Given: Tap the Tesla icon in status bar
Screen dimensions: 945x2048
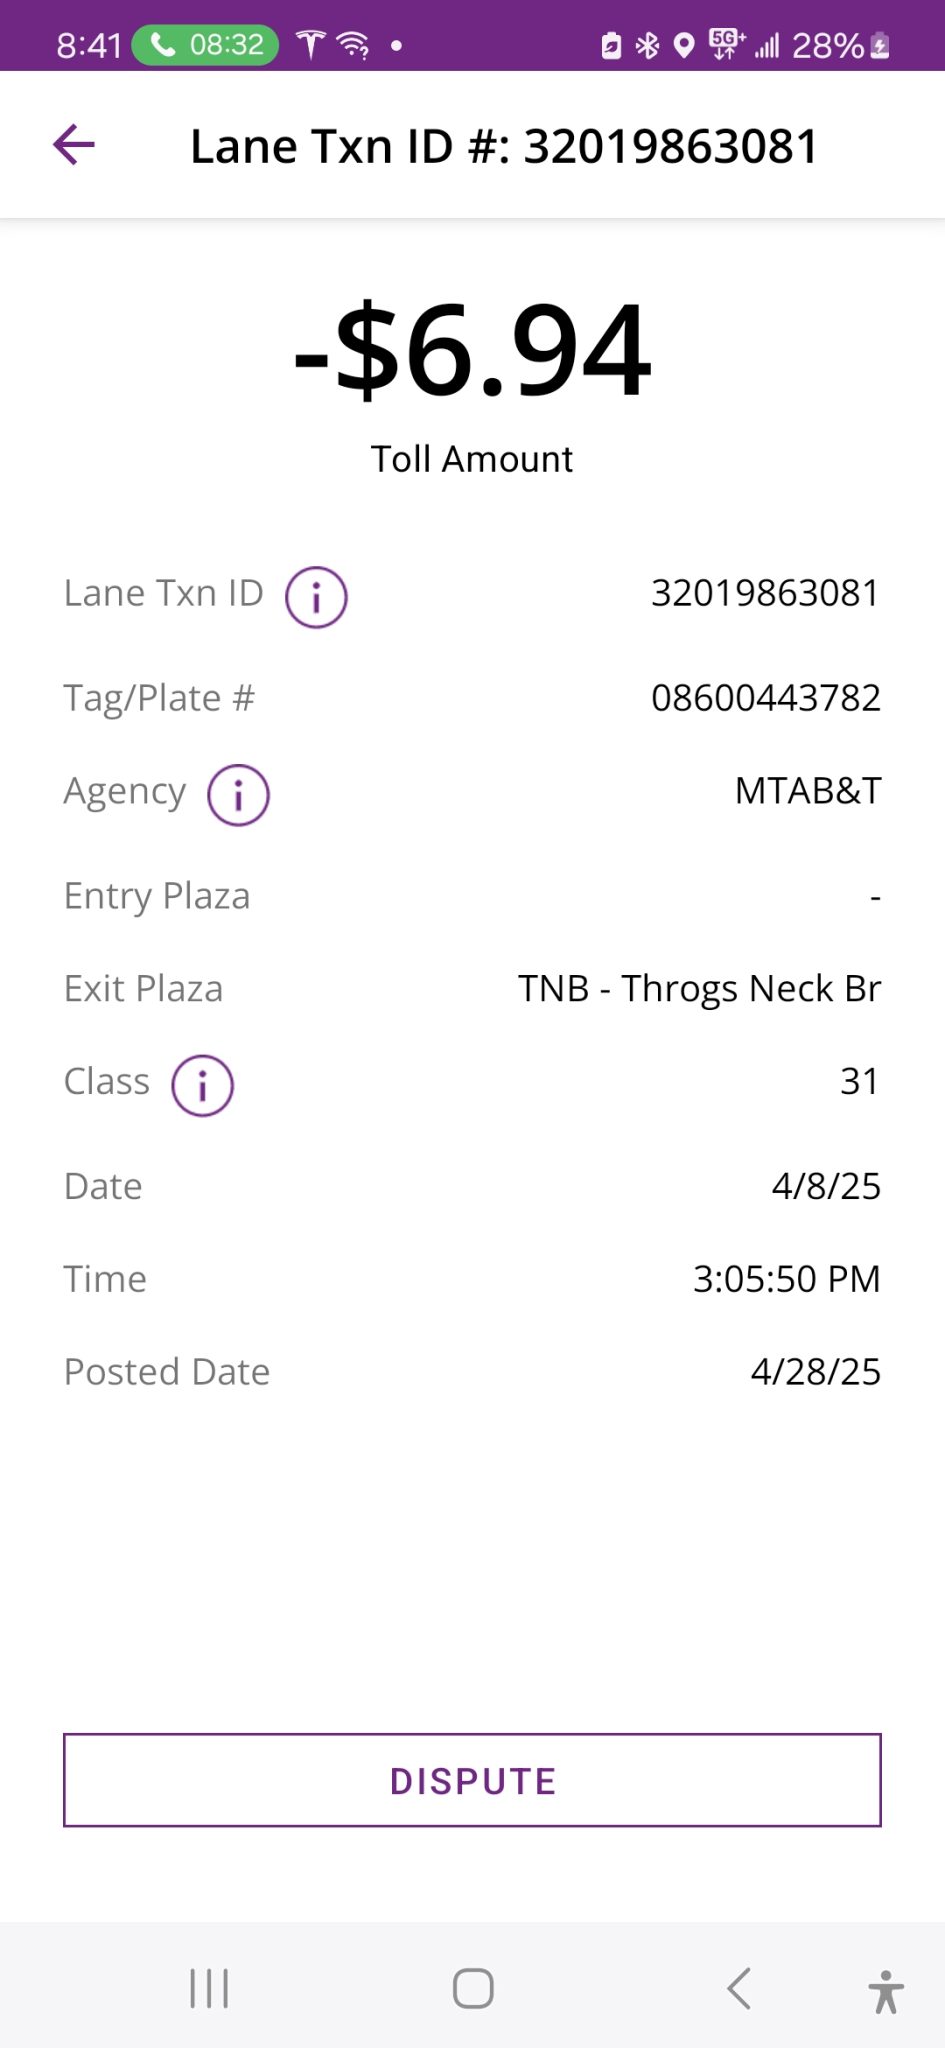Looking at the screenshot, I should click(x=311, y=44).
